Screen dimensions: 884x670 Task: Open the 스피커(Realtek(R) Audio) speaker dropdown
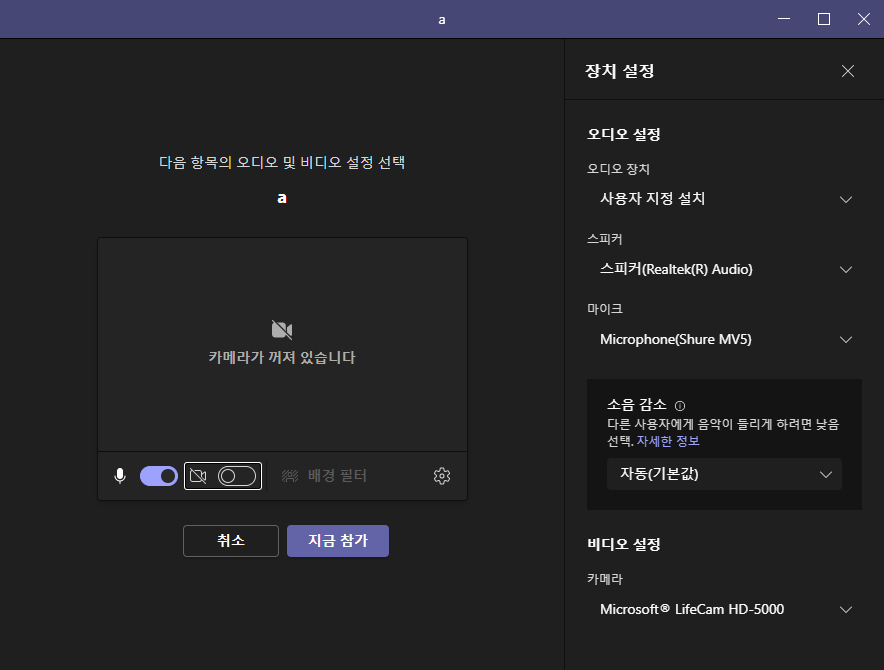tap(725, 269)
